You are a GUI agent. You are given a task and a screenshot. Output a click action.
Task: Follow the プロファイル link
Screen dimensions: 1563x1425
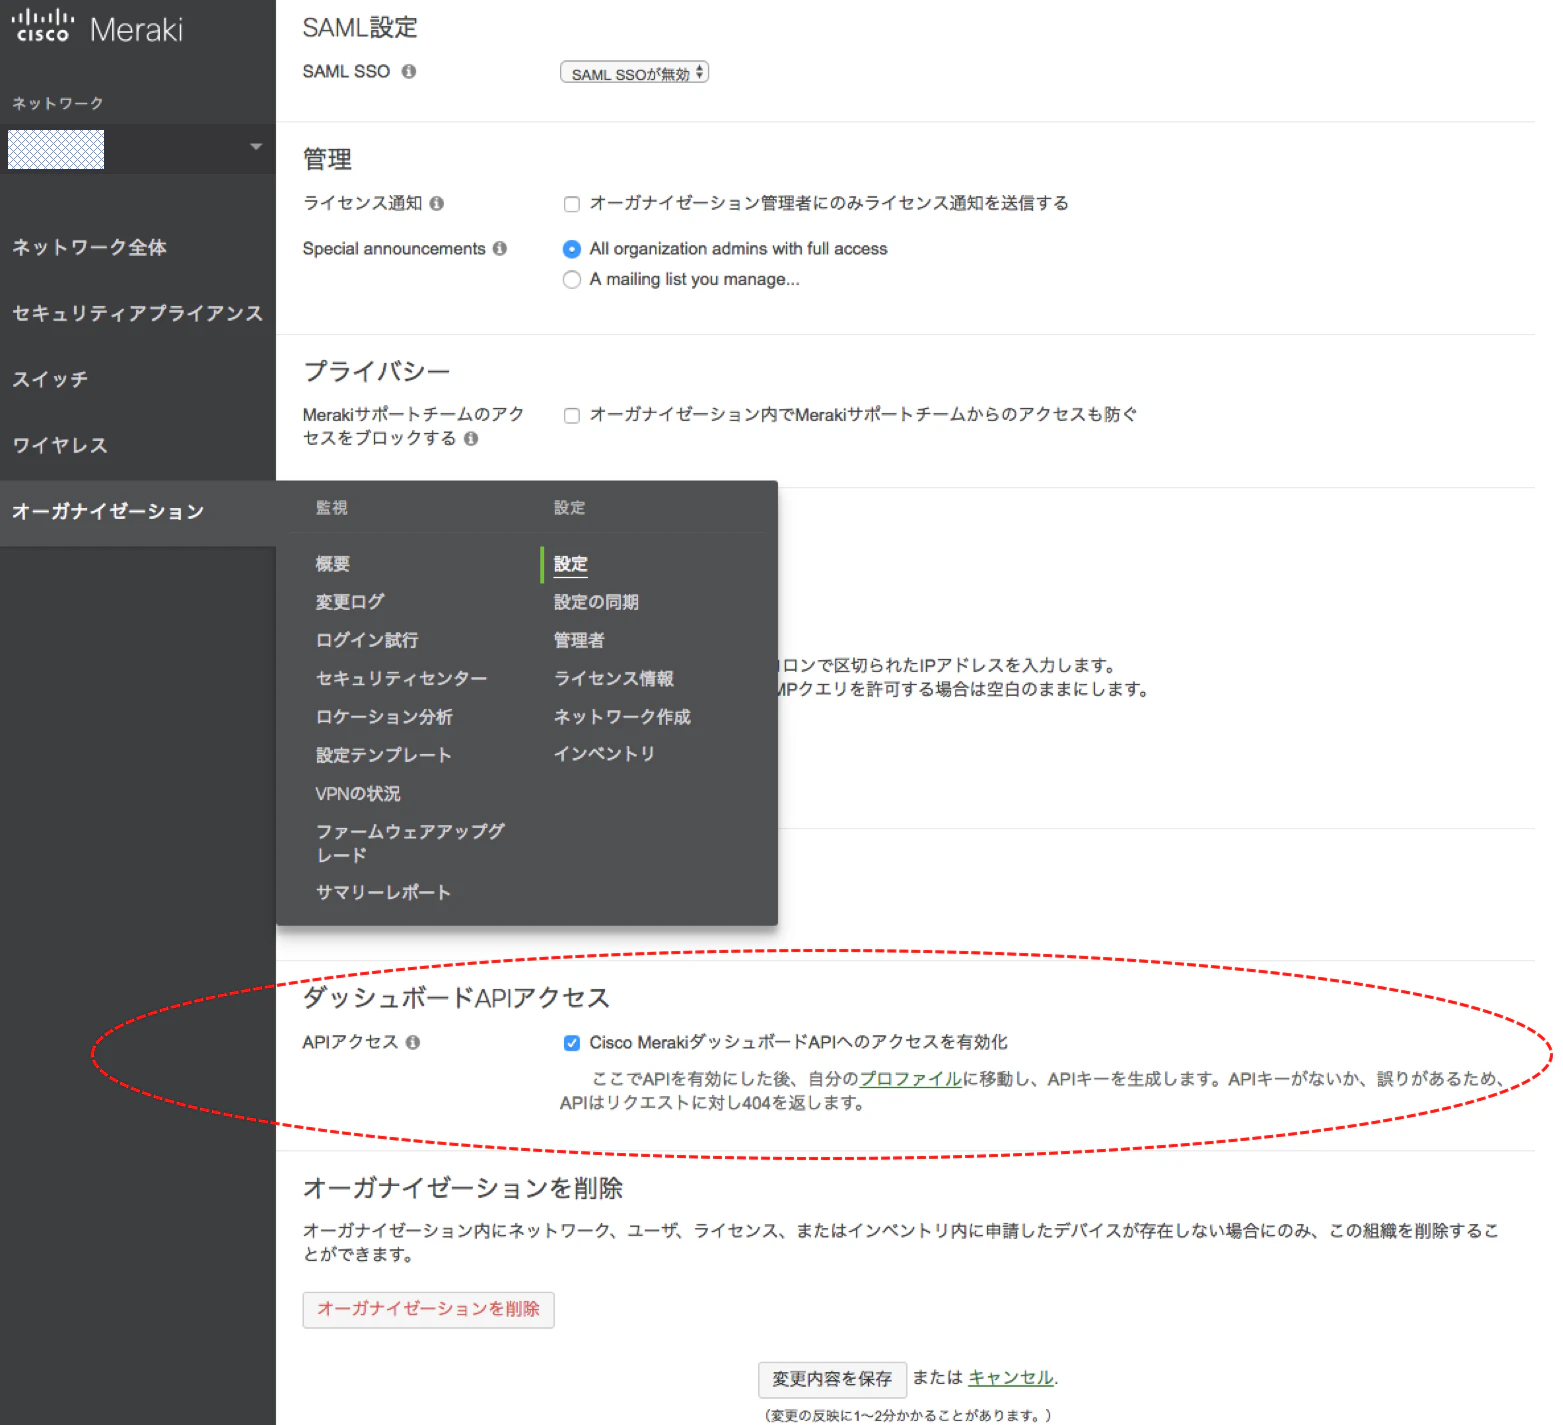[911, 1078]
